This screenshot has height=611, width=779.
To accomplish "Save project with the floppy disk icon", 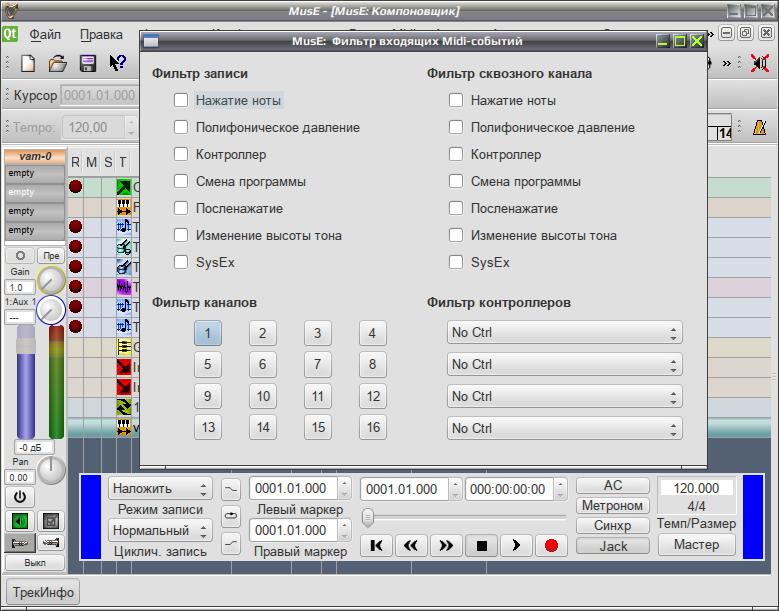I will [x=88, y=63].
